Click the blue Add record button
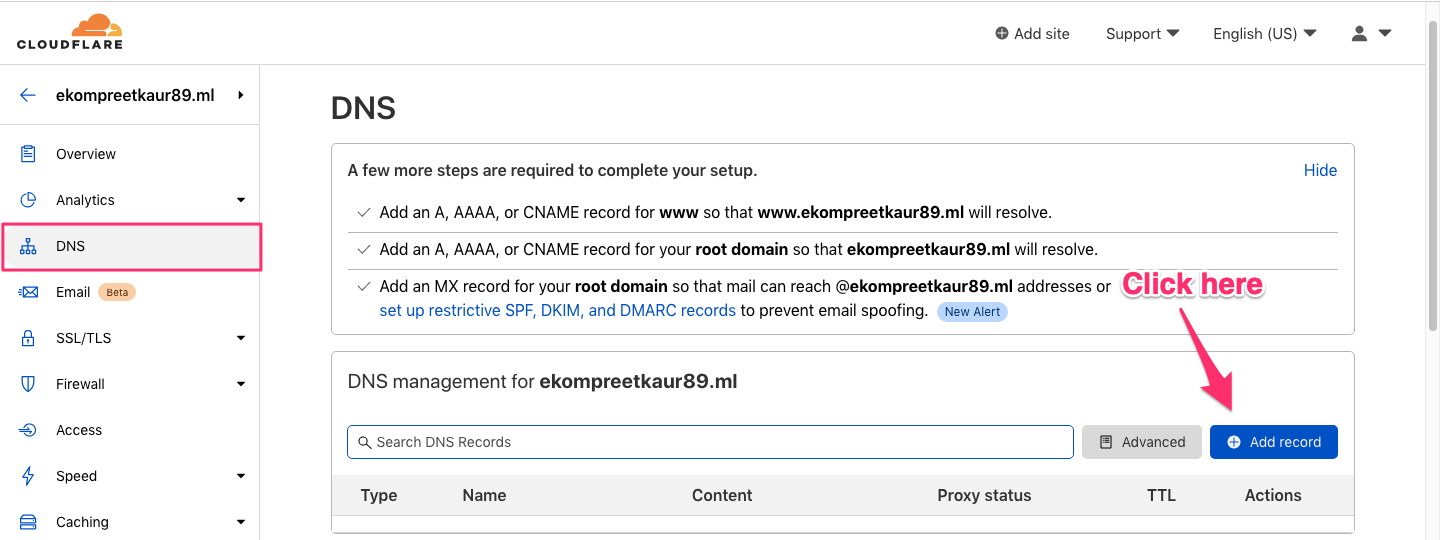Image resolution: width=1440 pixels, height=540 pixels. tap(1274, 442)
